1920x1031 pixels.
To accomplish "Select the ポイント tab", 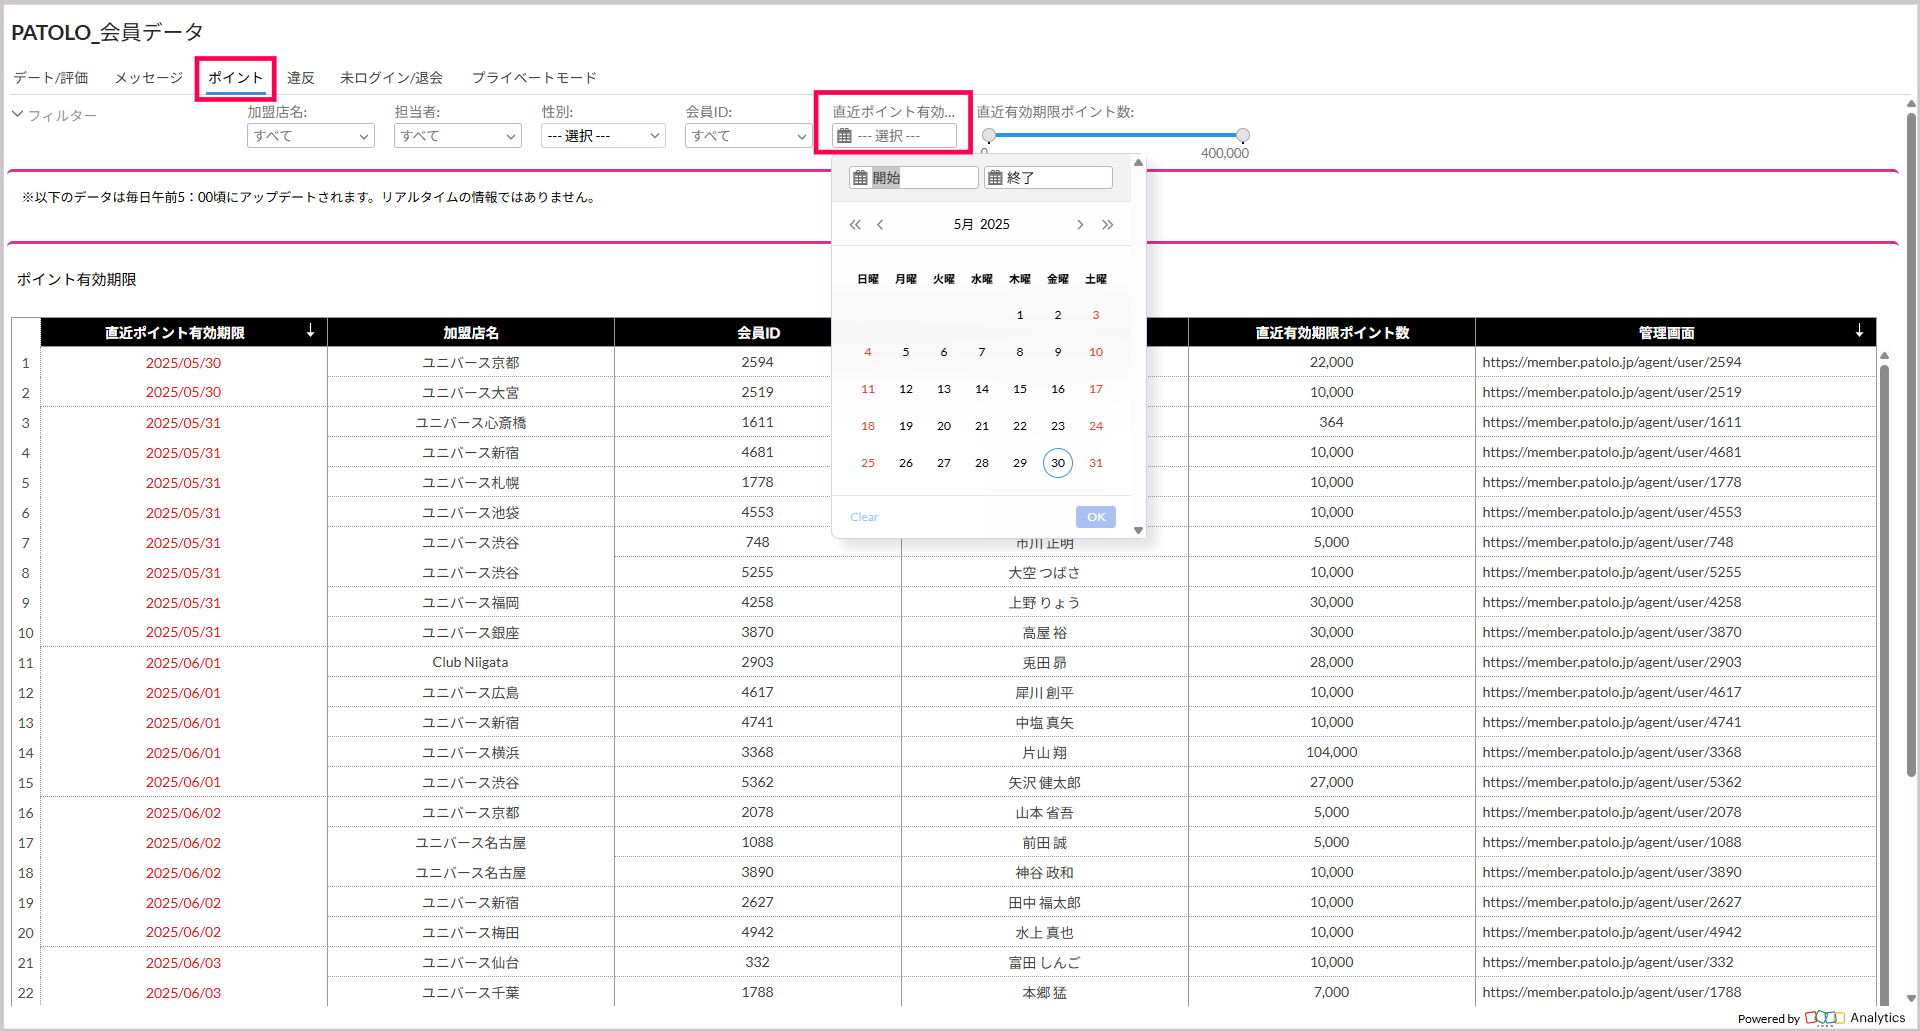I will 236,78.
